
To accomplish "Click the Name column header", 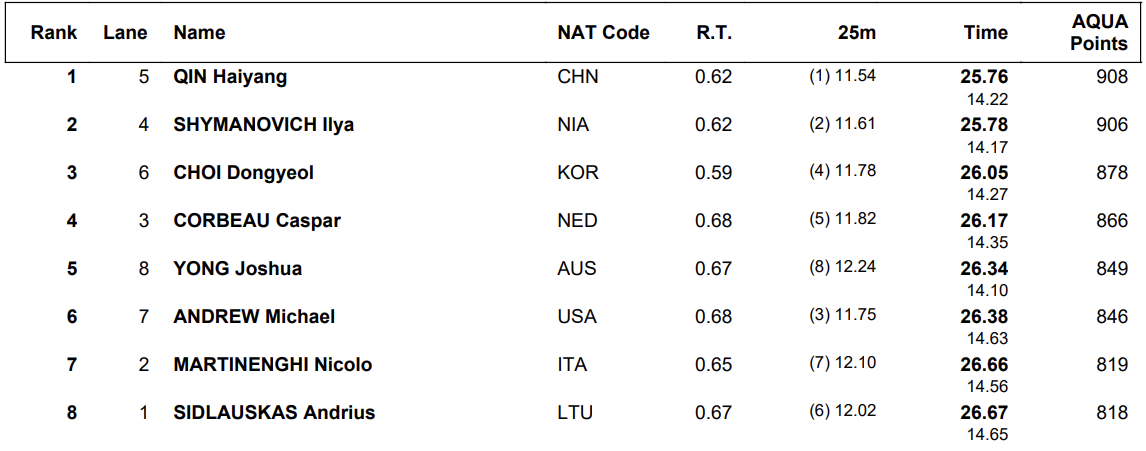I will pyautogui.click(x=199, y=33).
